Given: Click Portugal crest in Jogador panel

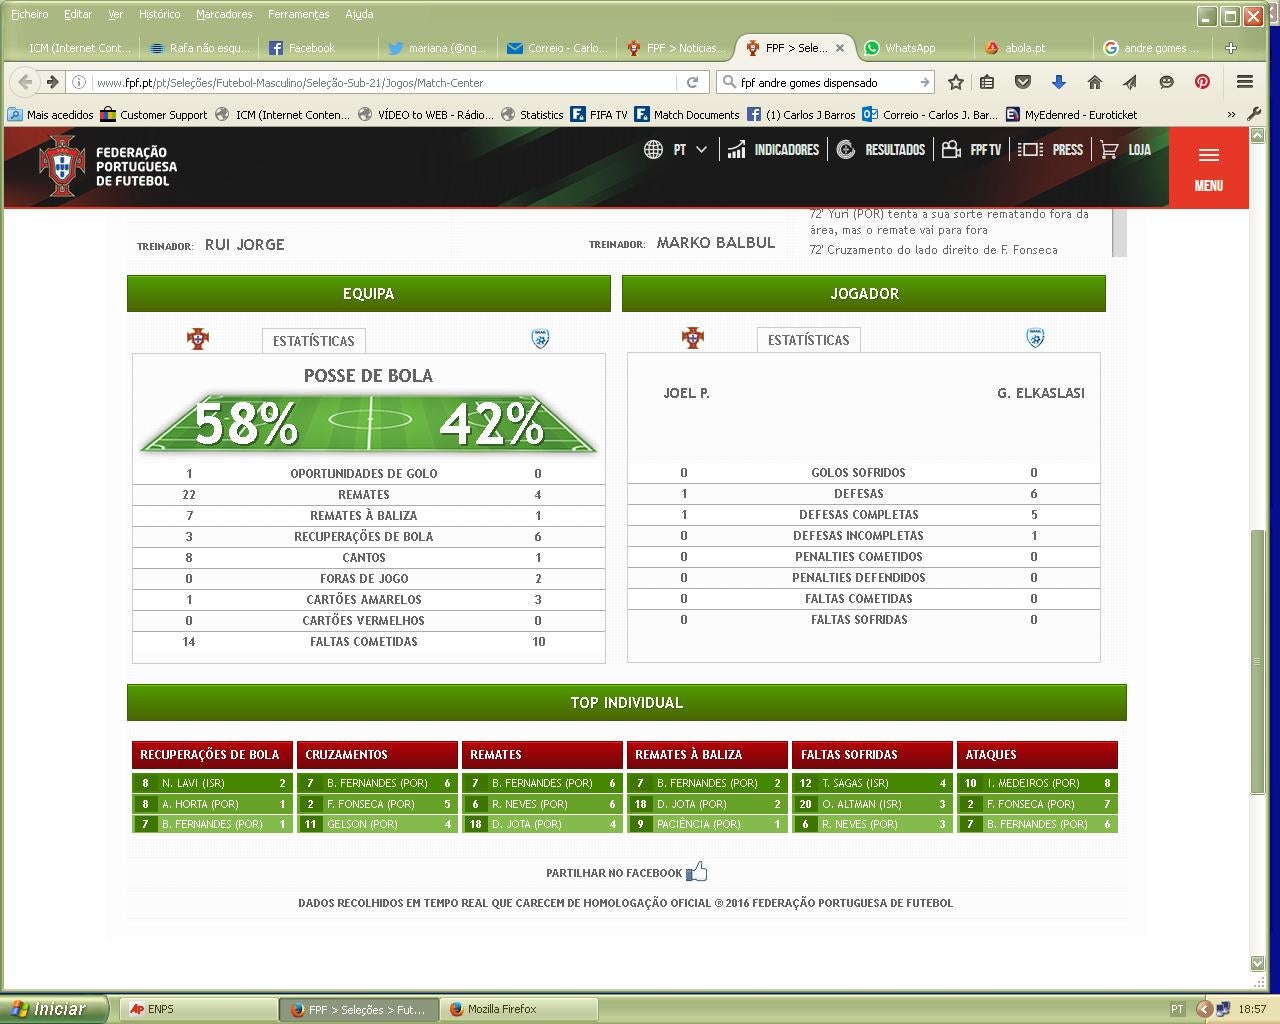Looking at the screenshot, I should [693, 338].
